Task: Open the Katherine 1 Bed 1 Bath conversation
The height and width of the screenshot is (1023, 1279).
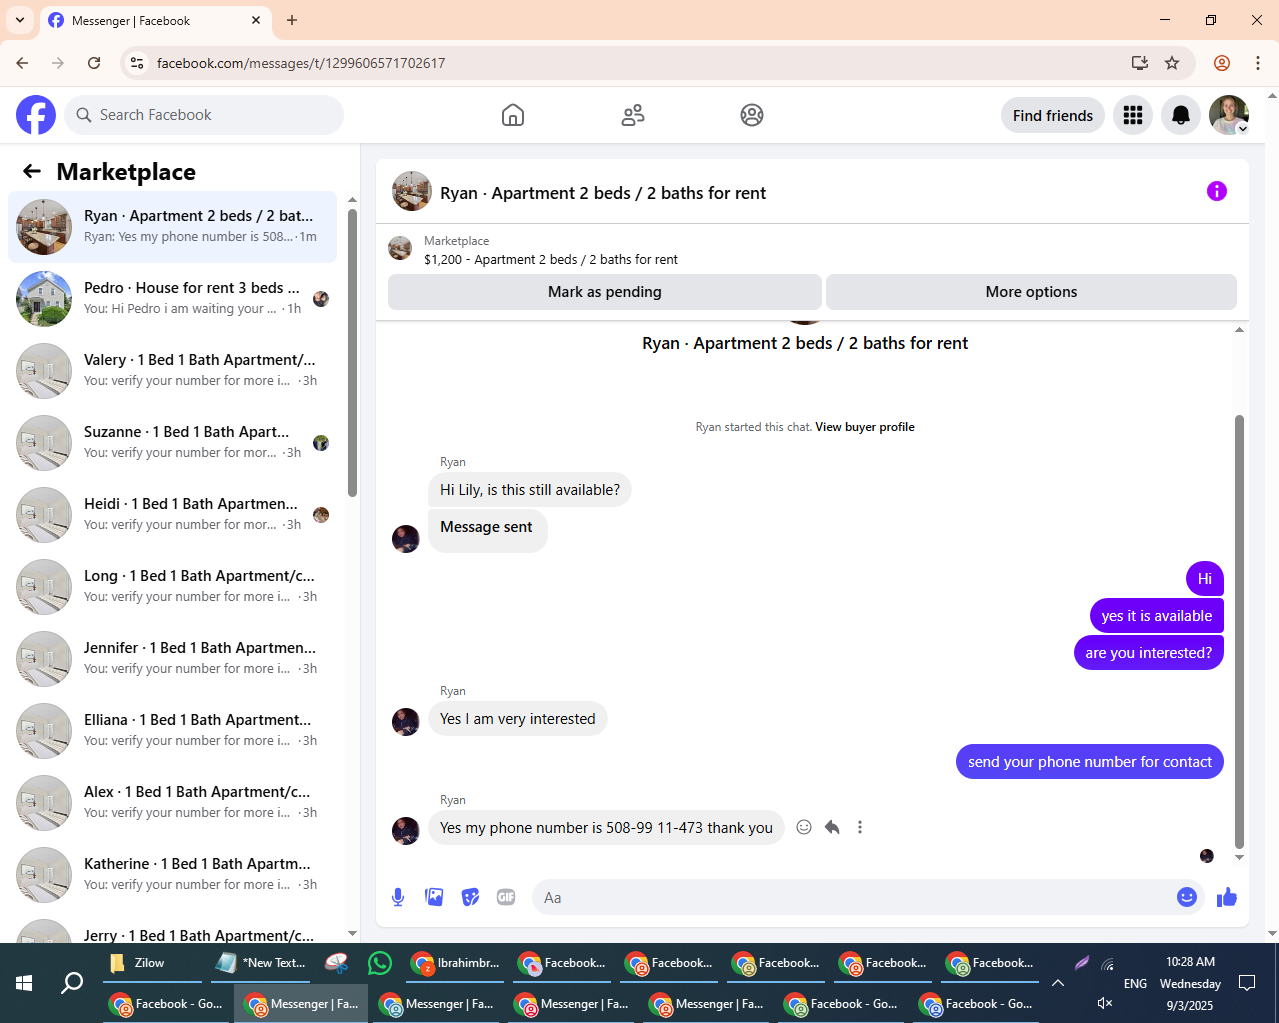Action: pos(172,875)
